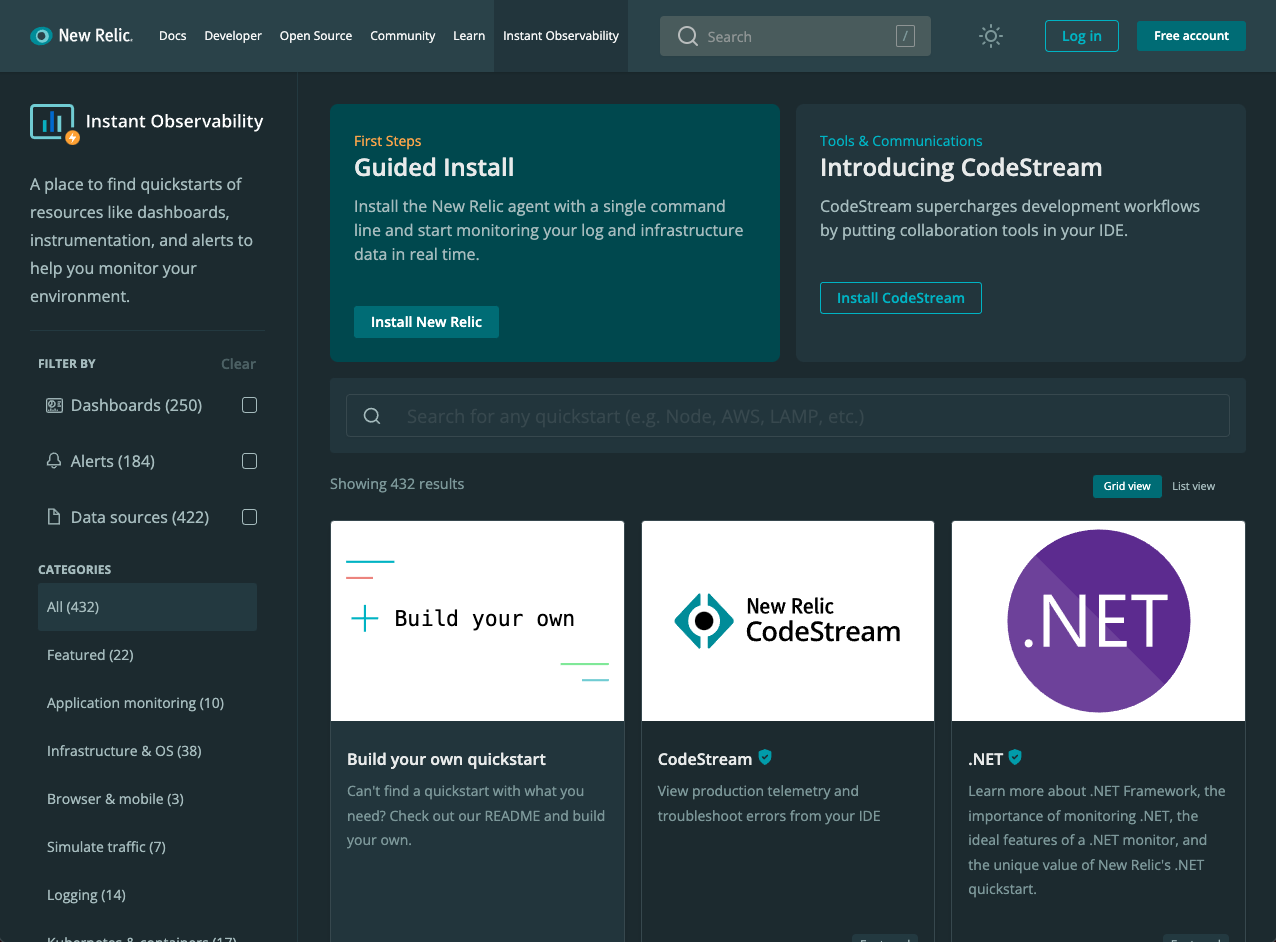This screenshot has height=942, width=1276.
Task: Select the Community navigation item
Action: point(402,35)
